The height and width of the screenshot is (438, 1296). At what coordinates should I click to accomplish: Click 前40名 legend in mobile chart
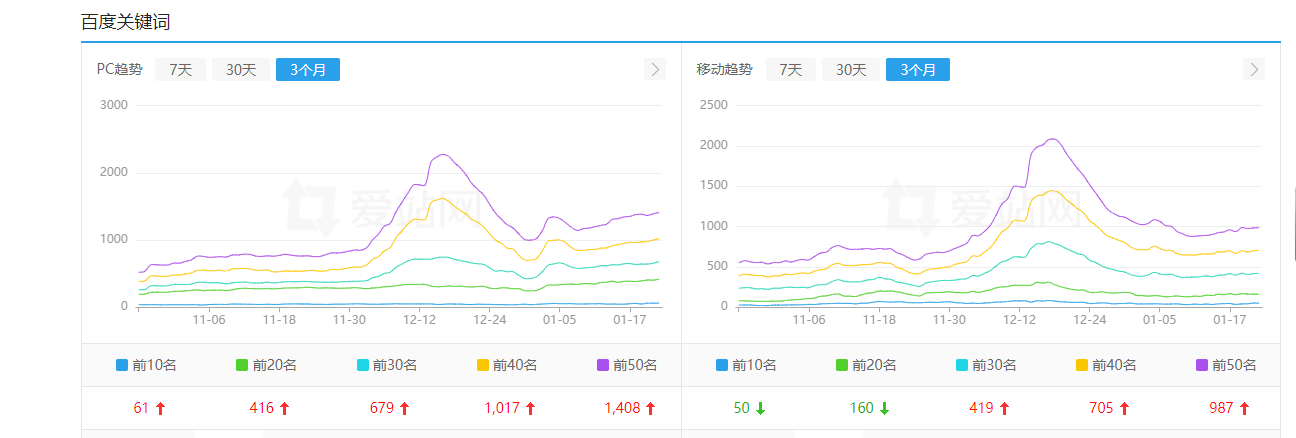(x=1106, y=365)
